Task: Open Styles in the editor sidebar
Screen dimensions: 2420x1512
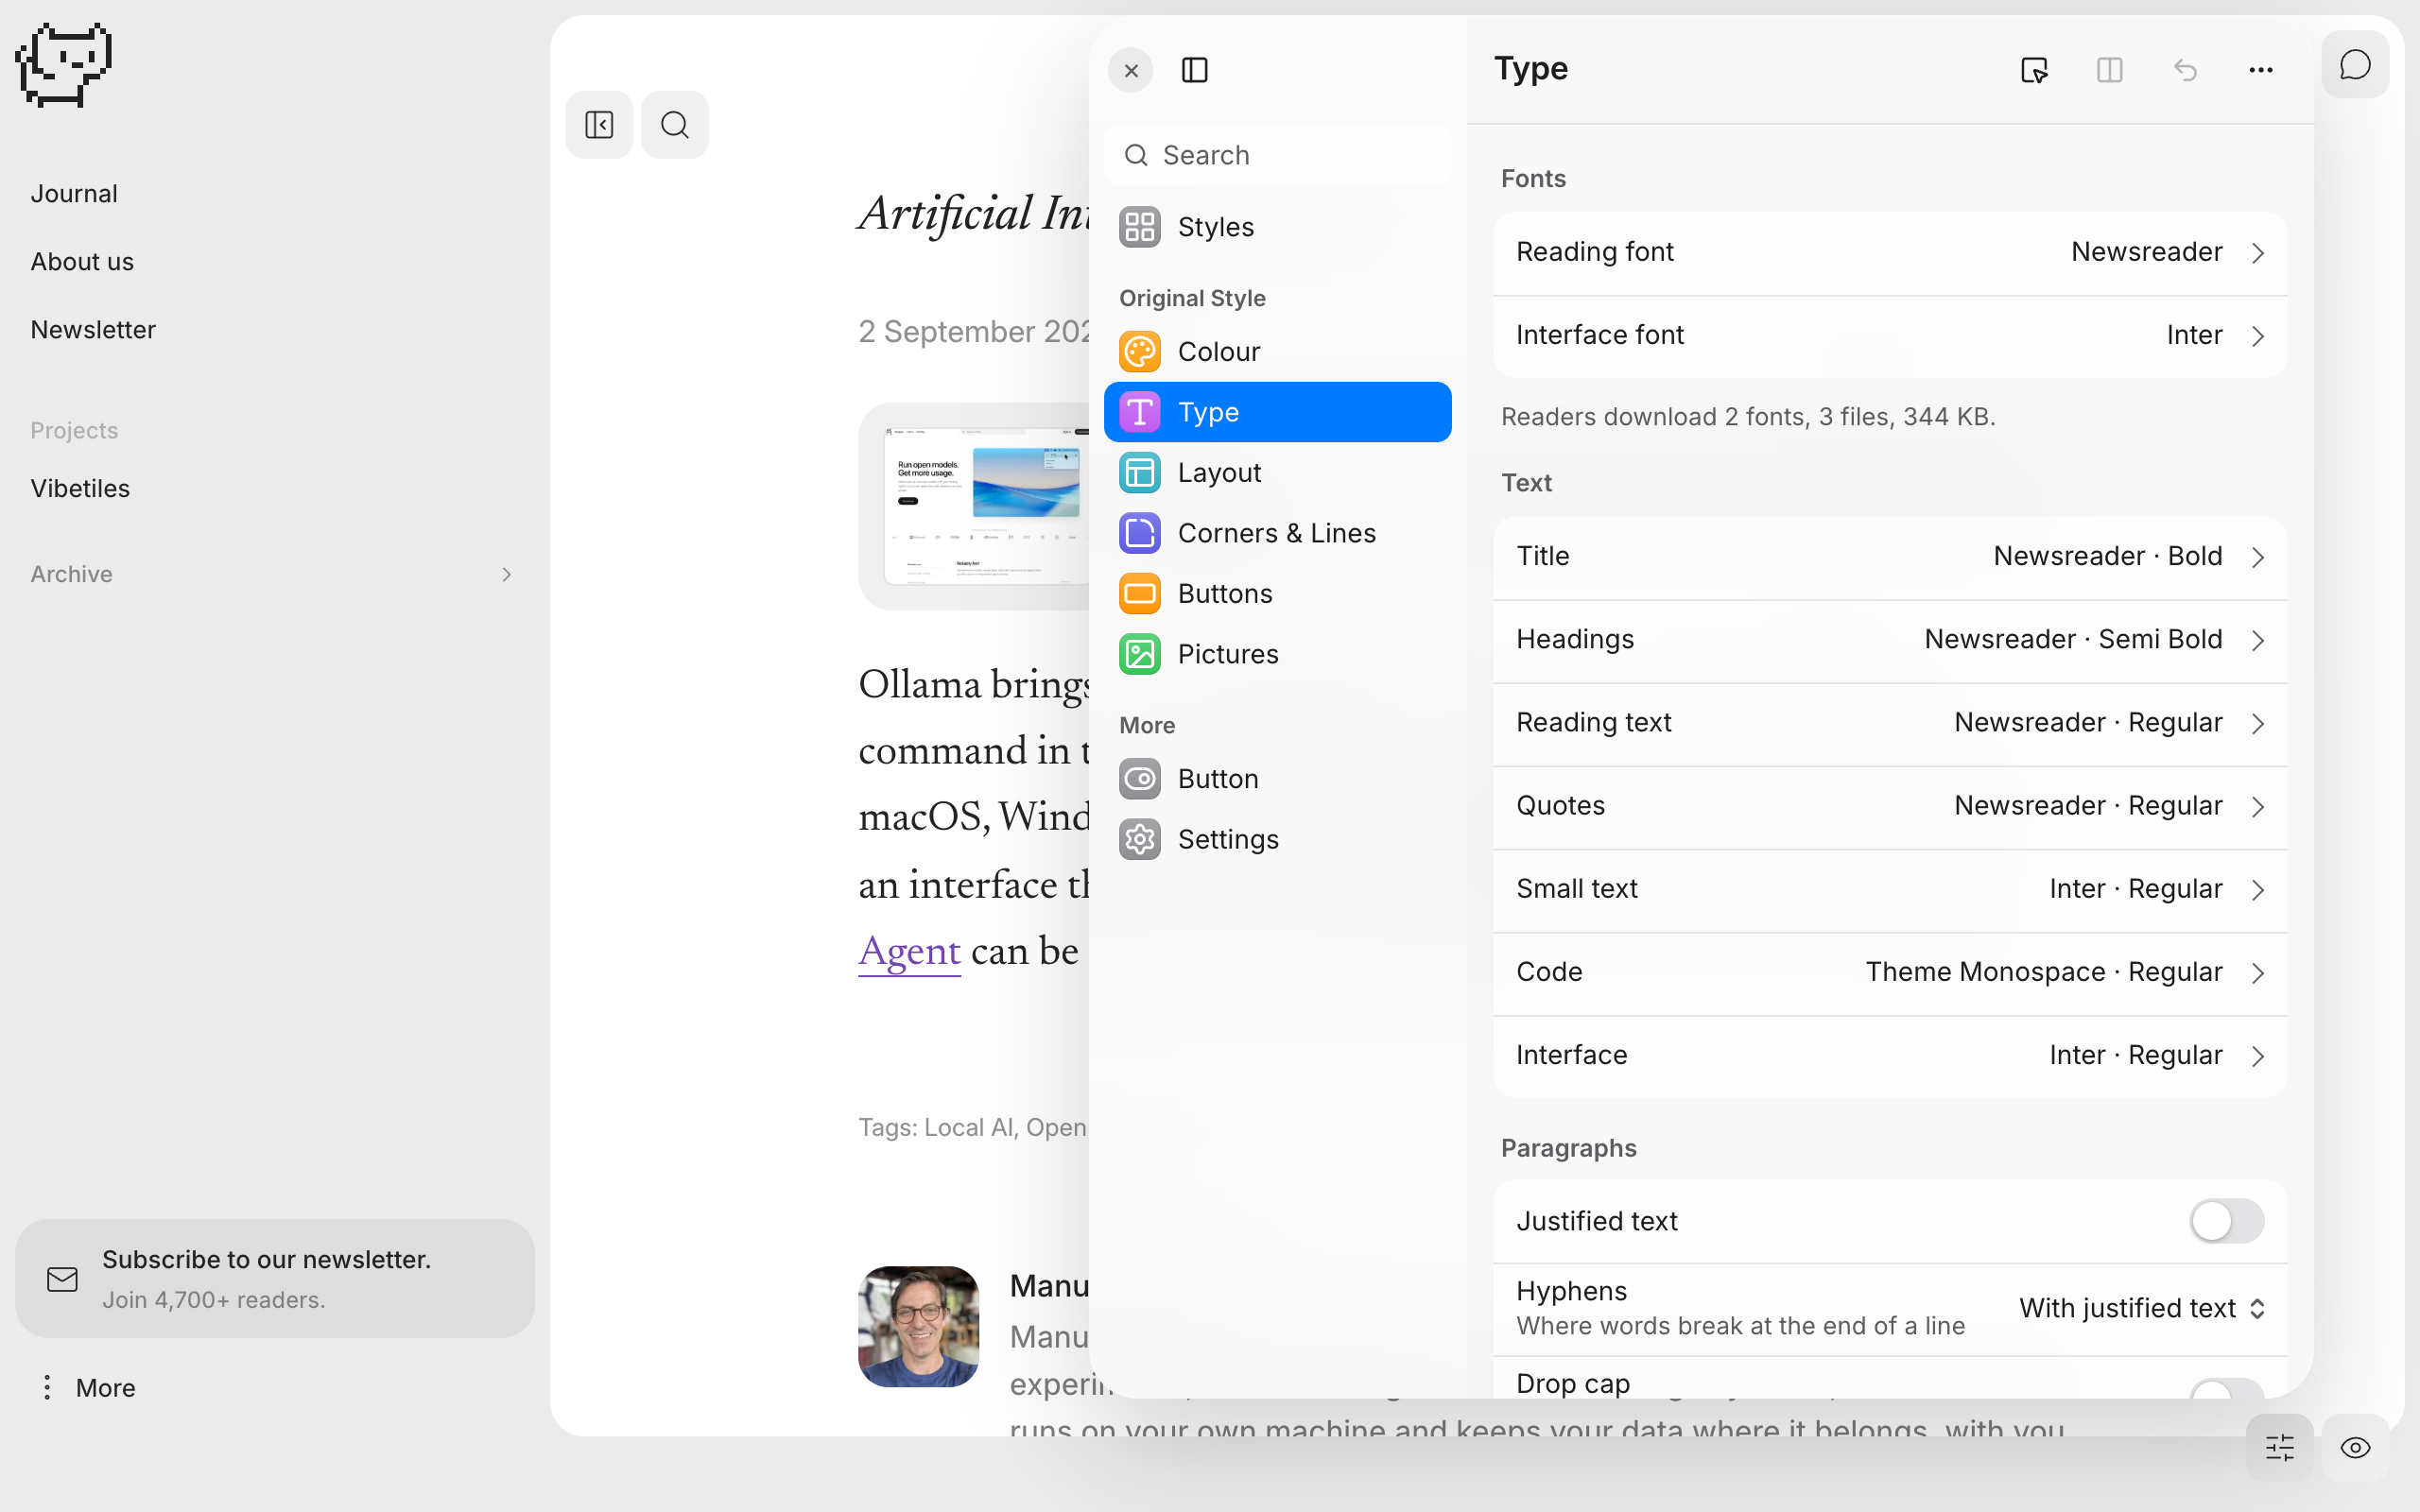Action: tap(1278, 227)
